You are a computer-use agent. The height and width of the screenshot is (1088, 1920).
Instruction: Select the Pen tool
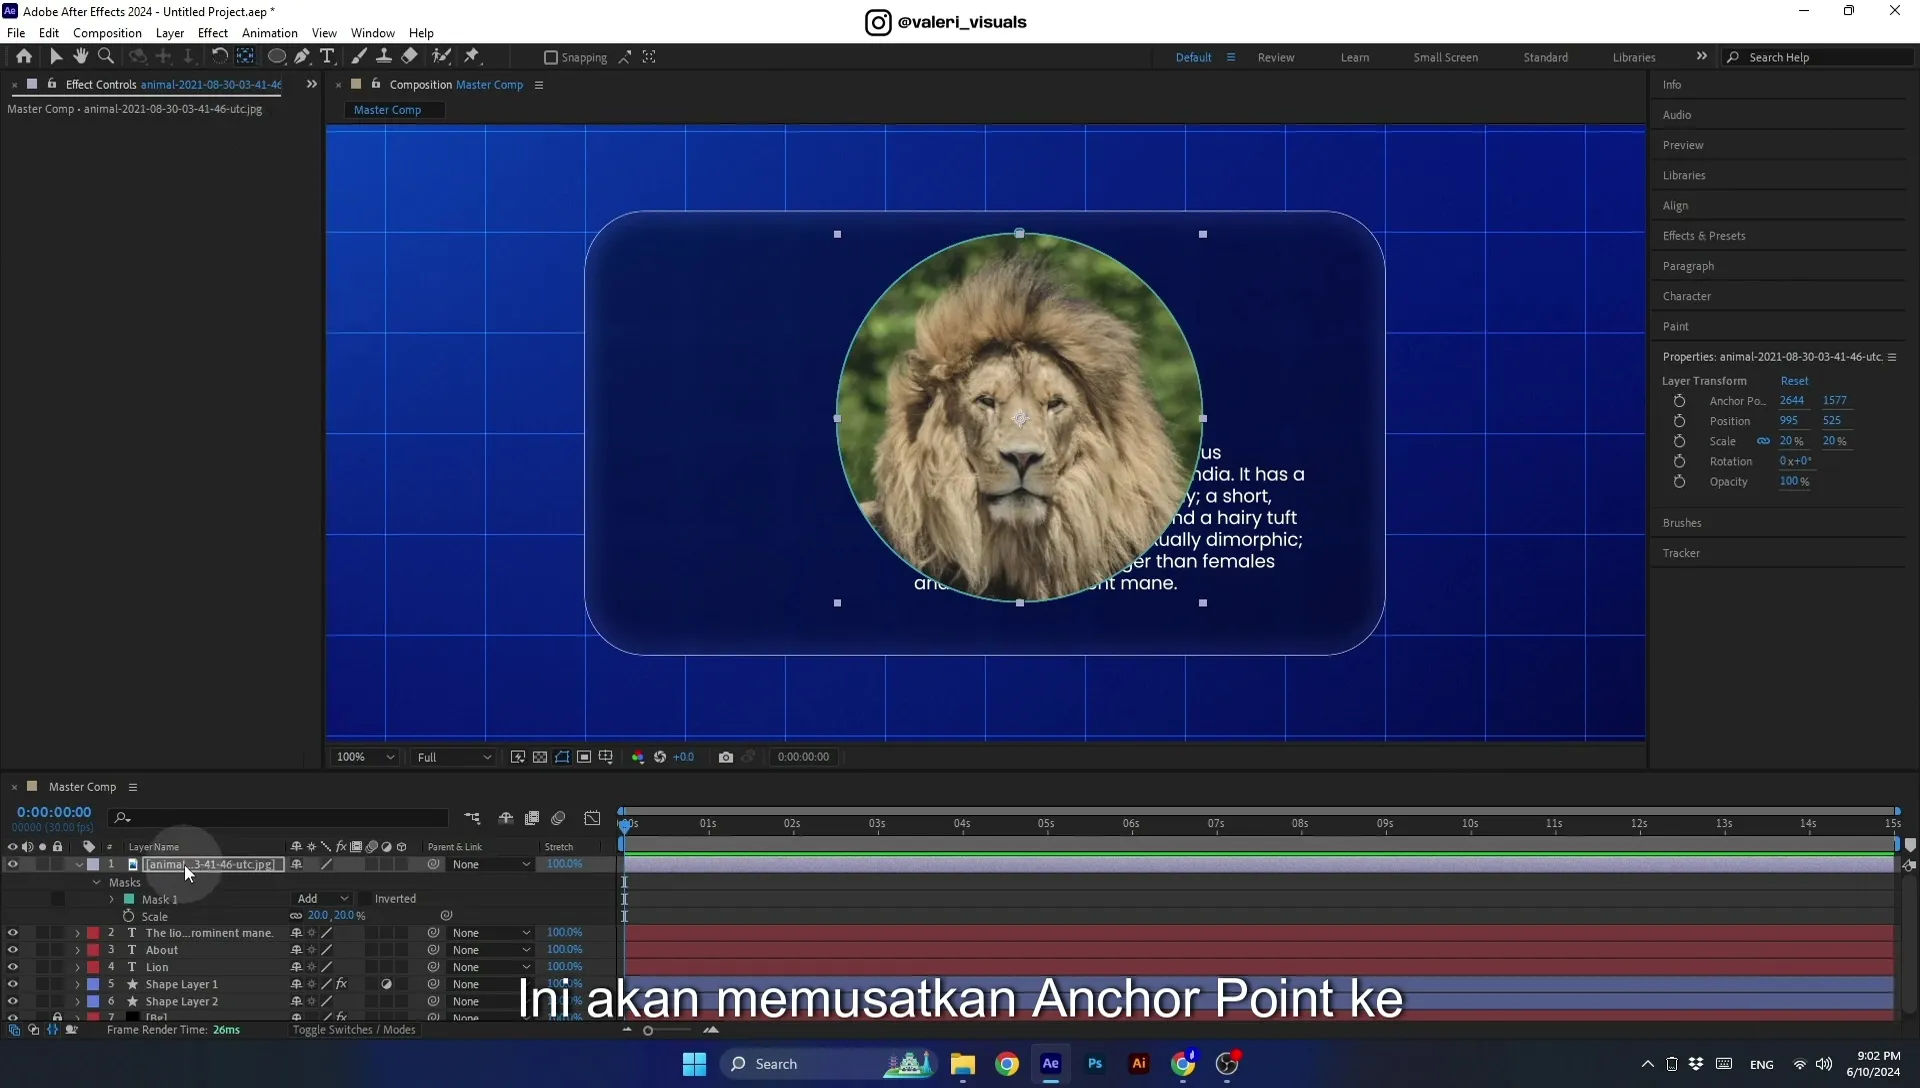point(302,57)
